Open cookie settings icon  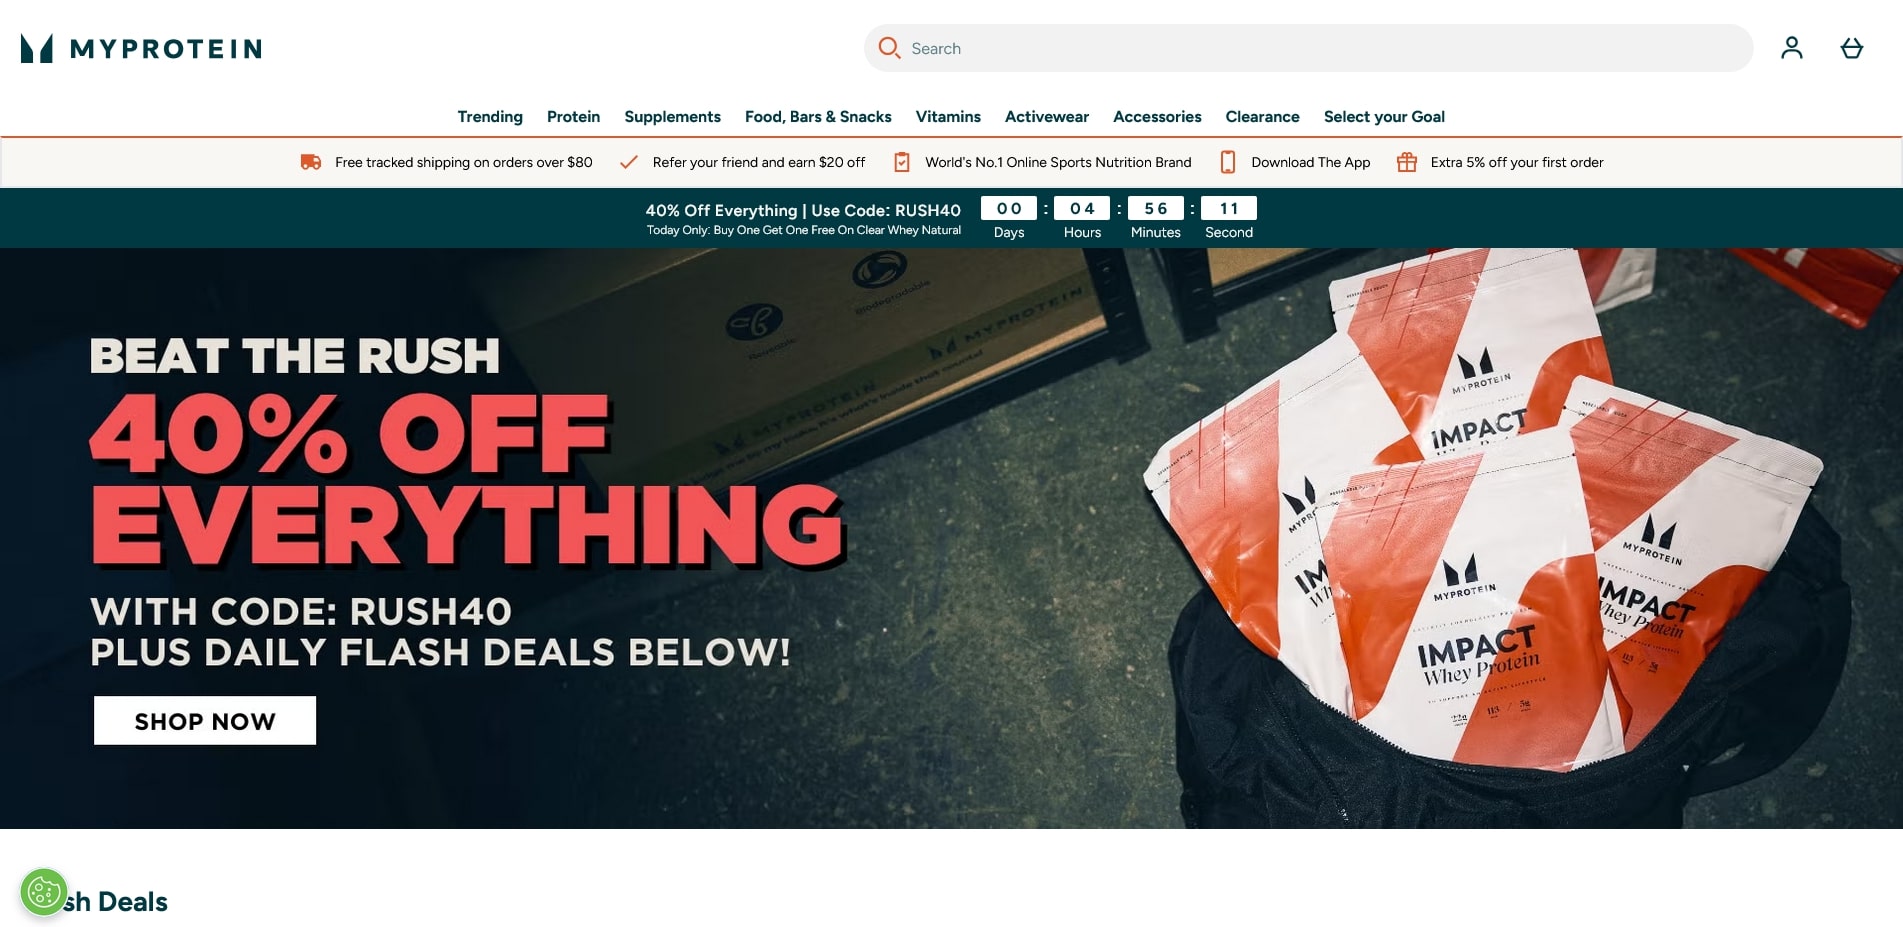[x=44, y=891]
